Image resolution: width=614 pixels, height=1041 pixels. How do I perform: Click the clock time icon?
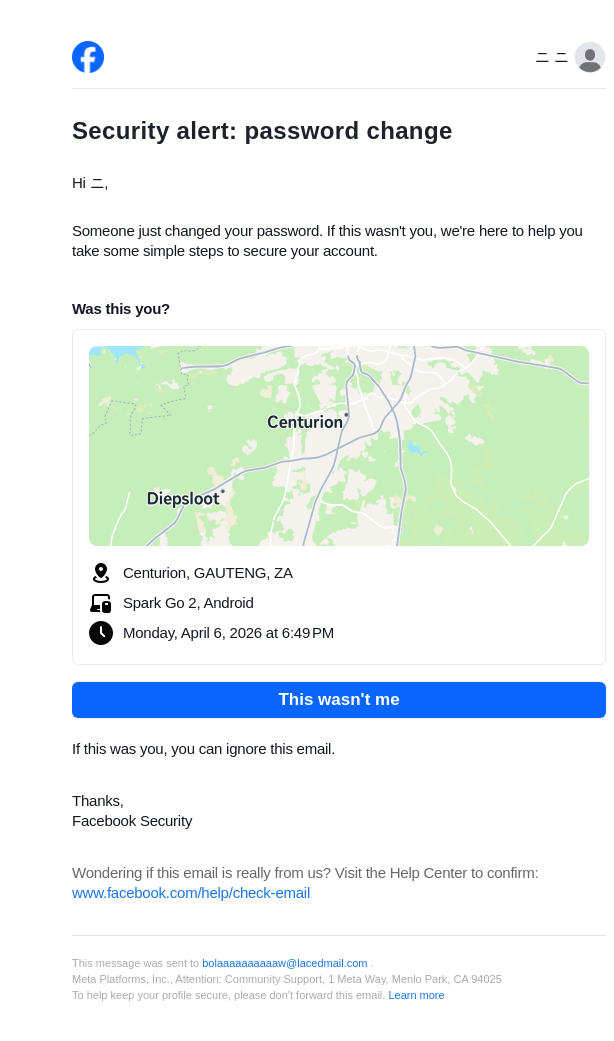point(100,633)
